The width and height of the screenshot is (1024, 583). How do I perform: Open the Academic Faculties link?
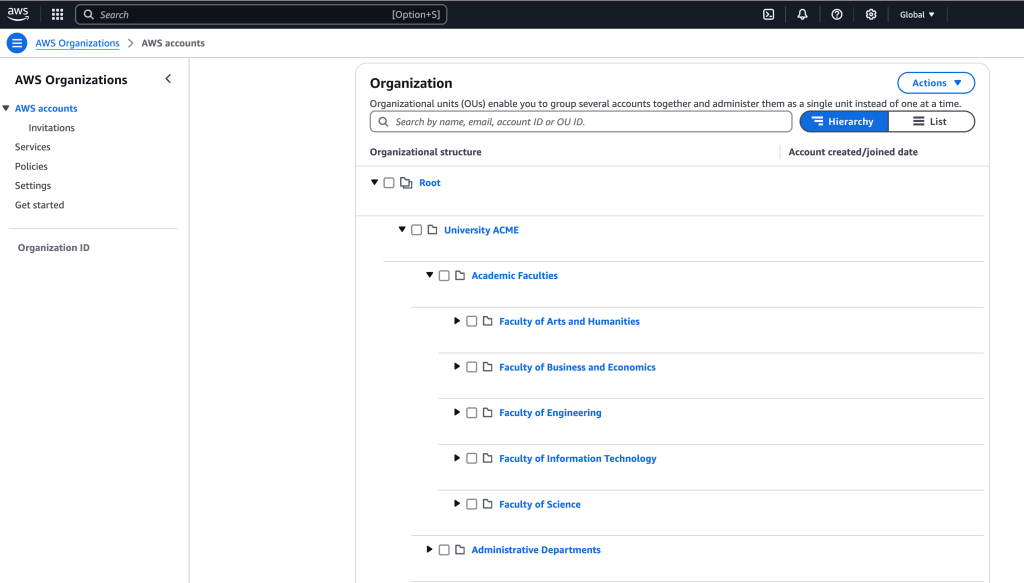(515, 276)
